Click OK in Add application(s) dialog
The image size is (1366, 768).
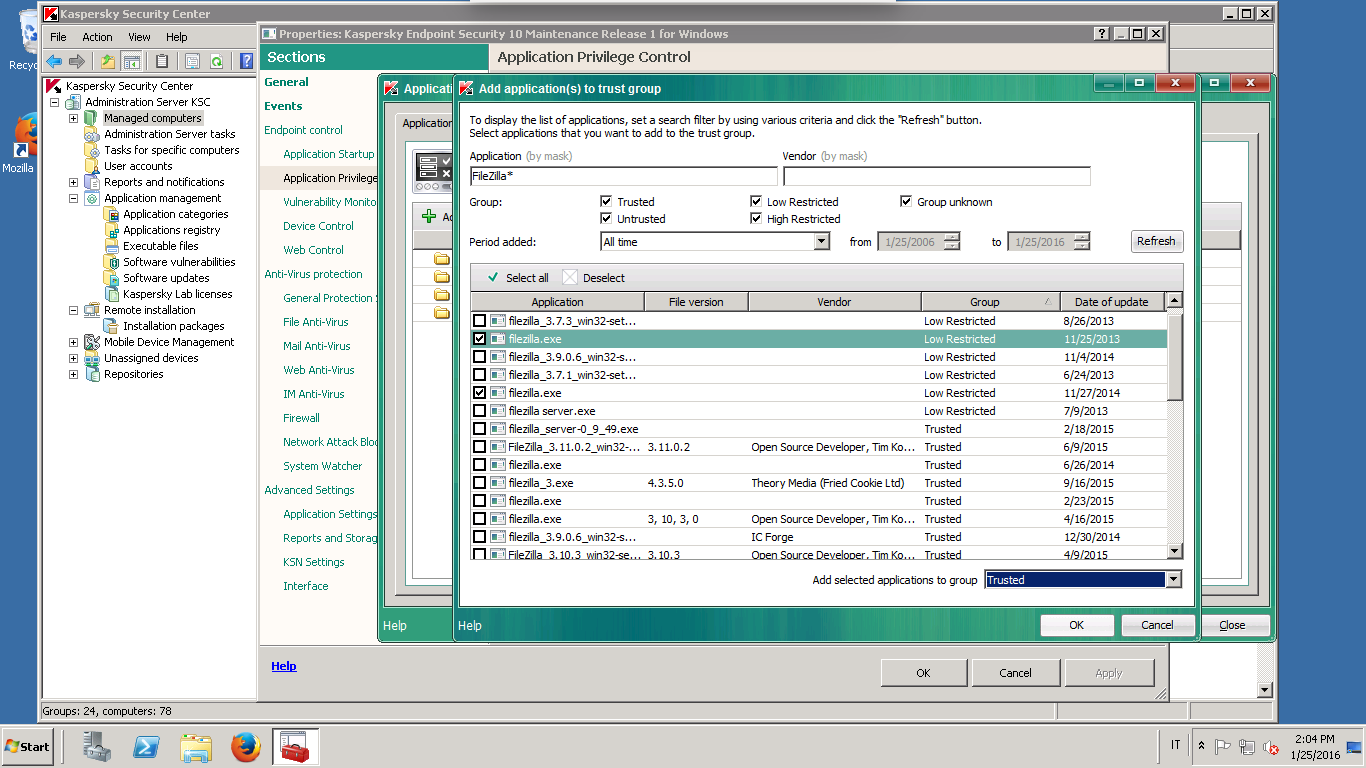pyautogui.click(x=1076, y=625)
